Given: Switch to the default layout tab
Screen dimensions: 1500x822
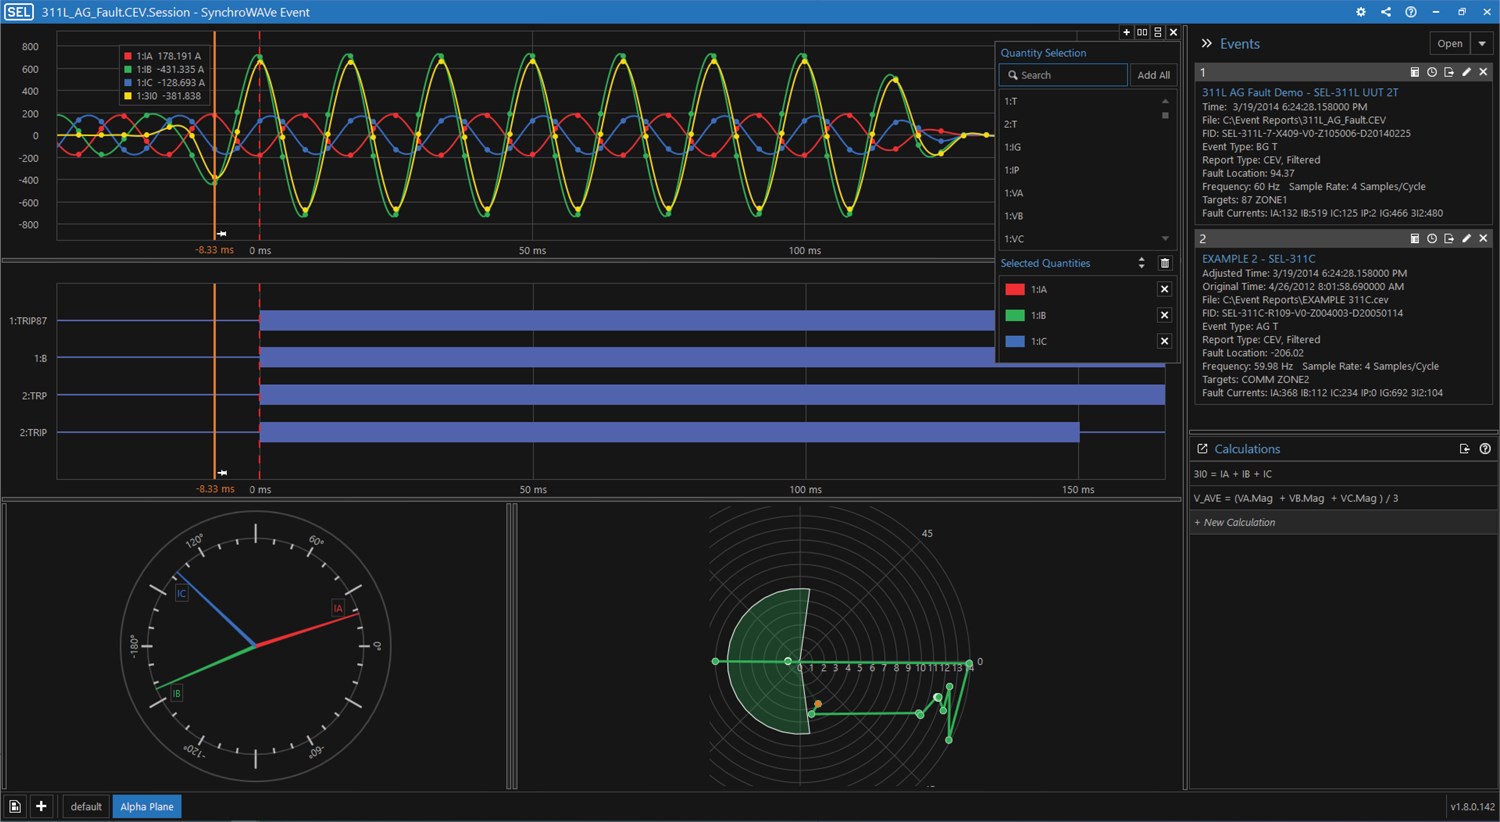Looking at the screenshot, I should coord(86,806).
